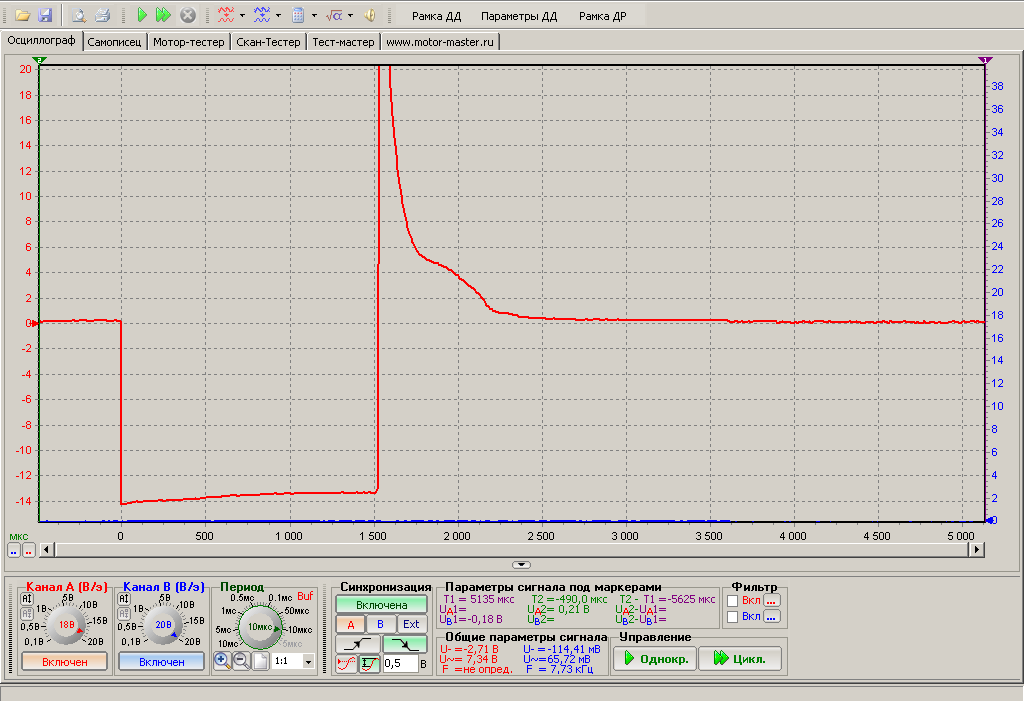Click the green marker 2 at graph top-left
Screen dimensions: 1024x702
tap(39, 60)
